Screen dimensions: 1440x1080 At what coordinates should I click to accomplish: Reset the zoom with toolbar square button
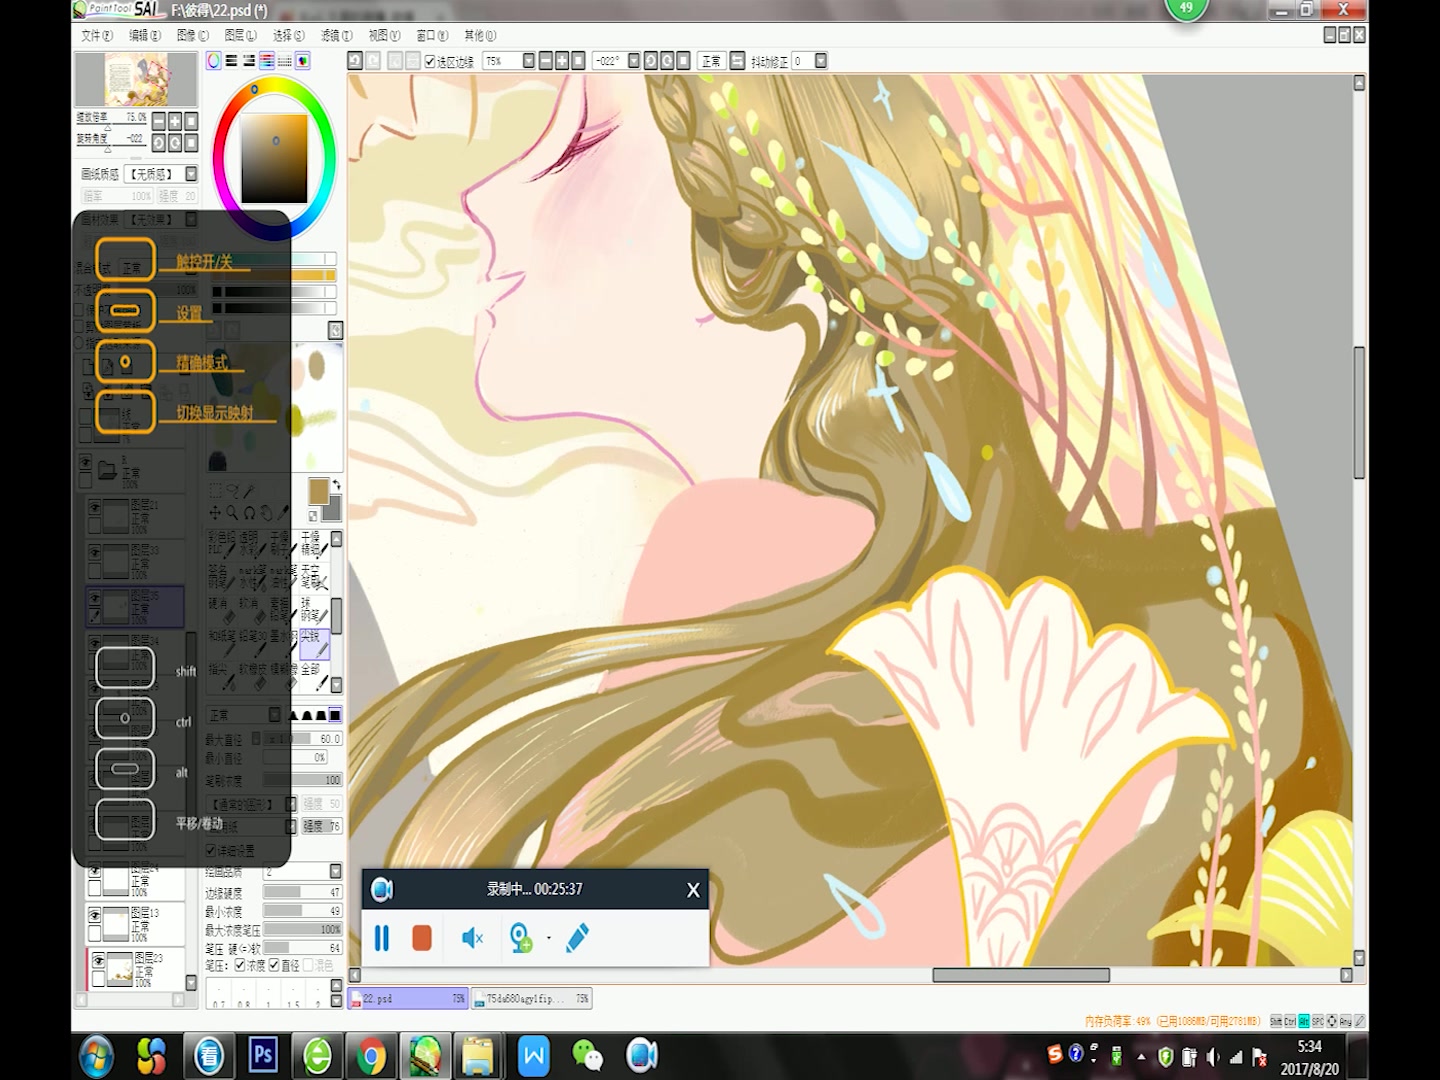(578, 61)
